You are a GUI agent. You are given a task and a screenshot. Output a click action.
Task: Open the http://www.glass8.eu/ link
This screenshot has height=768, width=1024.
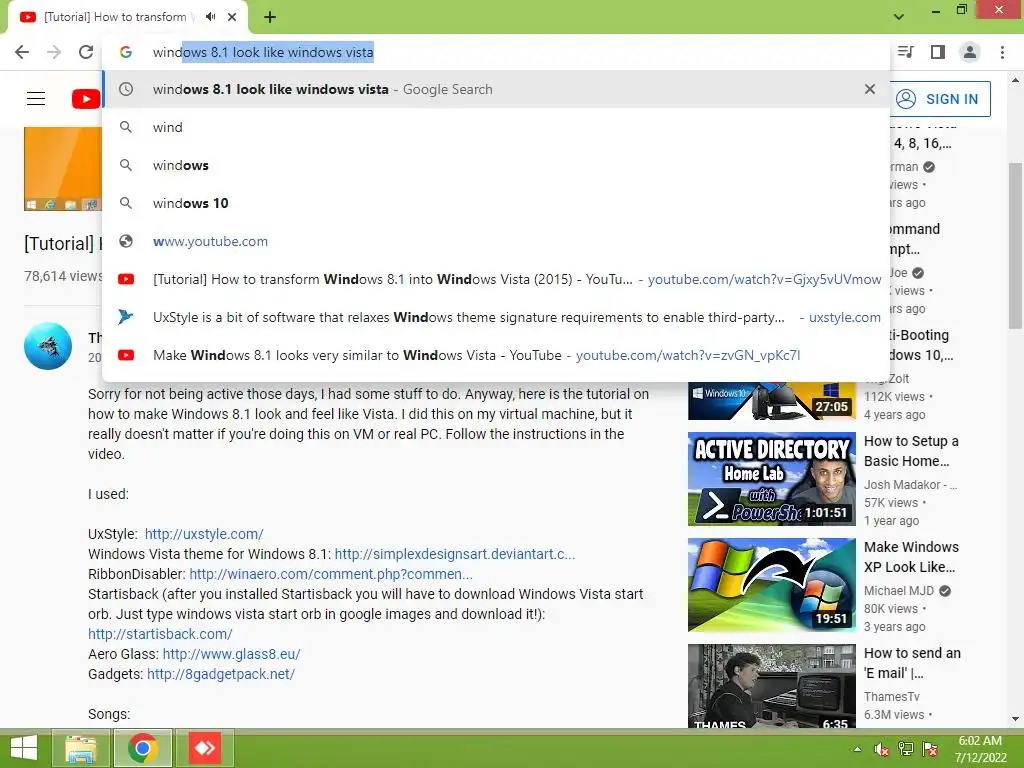pos(231,654)
